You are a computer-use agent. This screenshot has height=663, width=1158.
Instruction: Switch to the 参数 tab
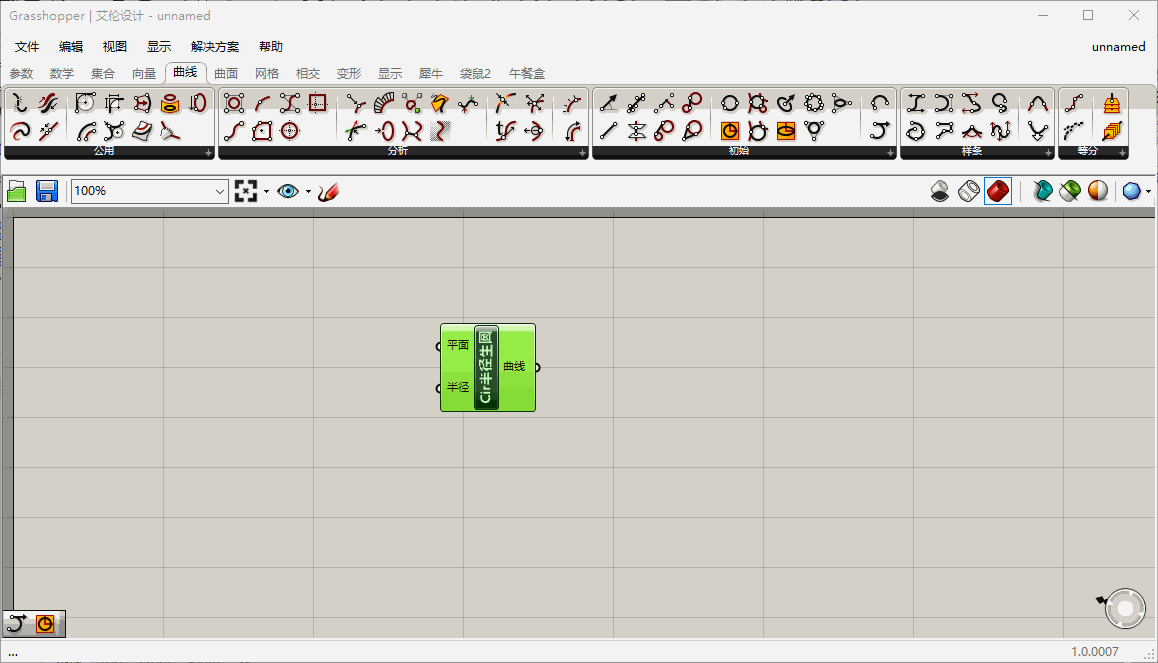[x=21, y=73]
